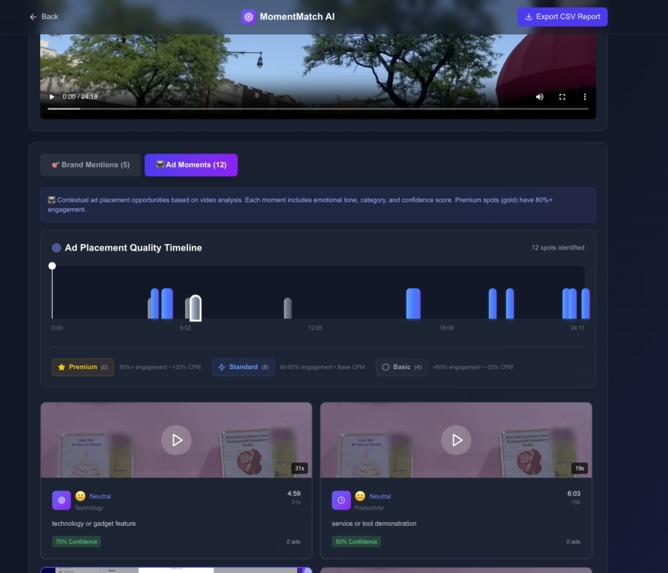The height and width of the screenshot is (573, 668).
Task: Click the 4:59 timestamp
Action: (x=294, y=493)
